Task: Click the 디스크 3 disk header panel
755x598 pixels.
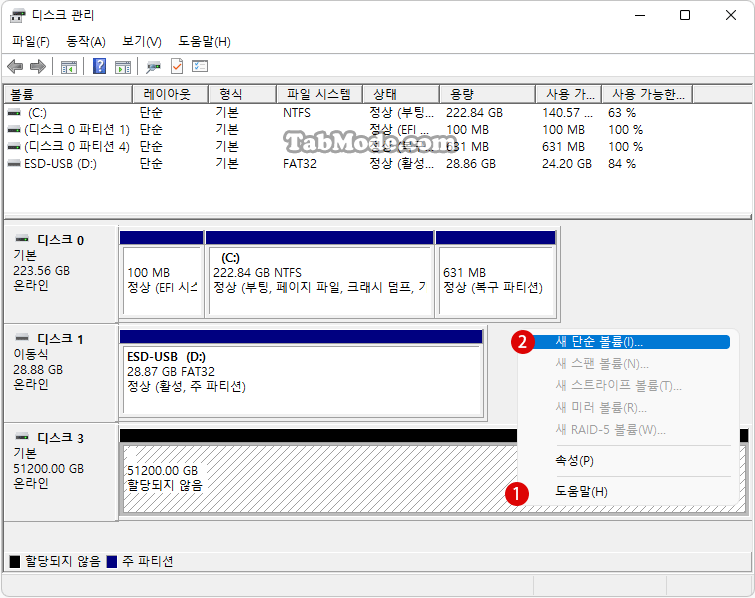Action: coord(61,472)
